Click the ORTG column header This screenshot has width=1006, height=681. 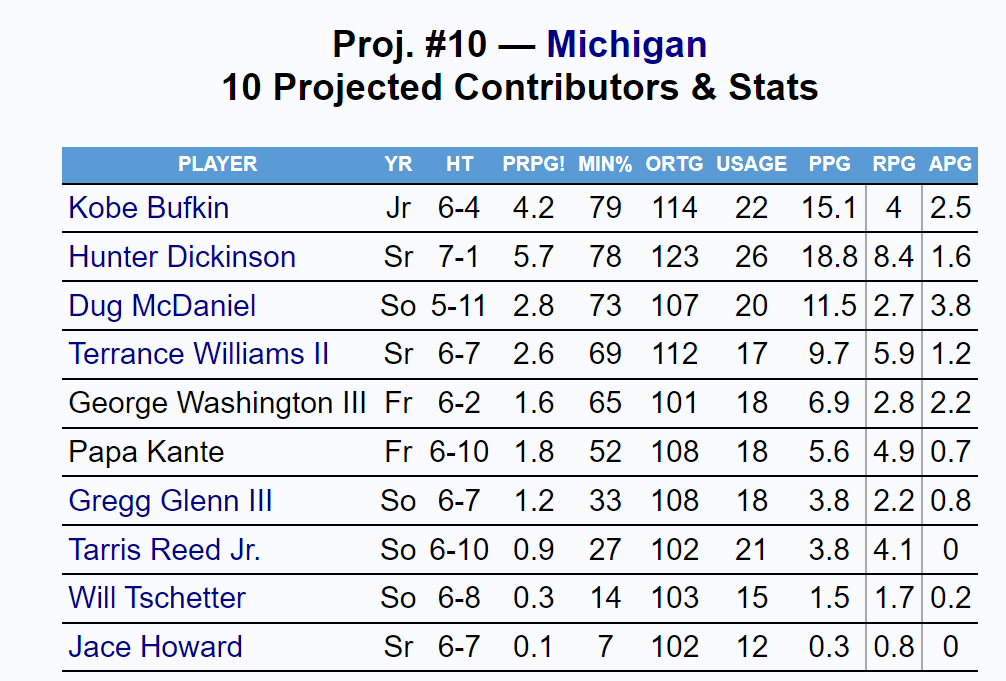674,165
